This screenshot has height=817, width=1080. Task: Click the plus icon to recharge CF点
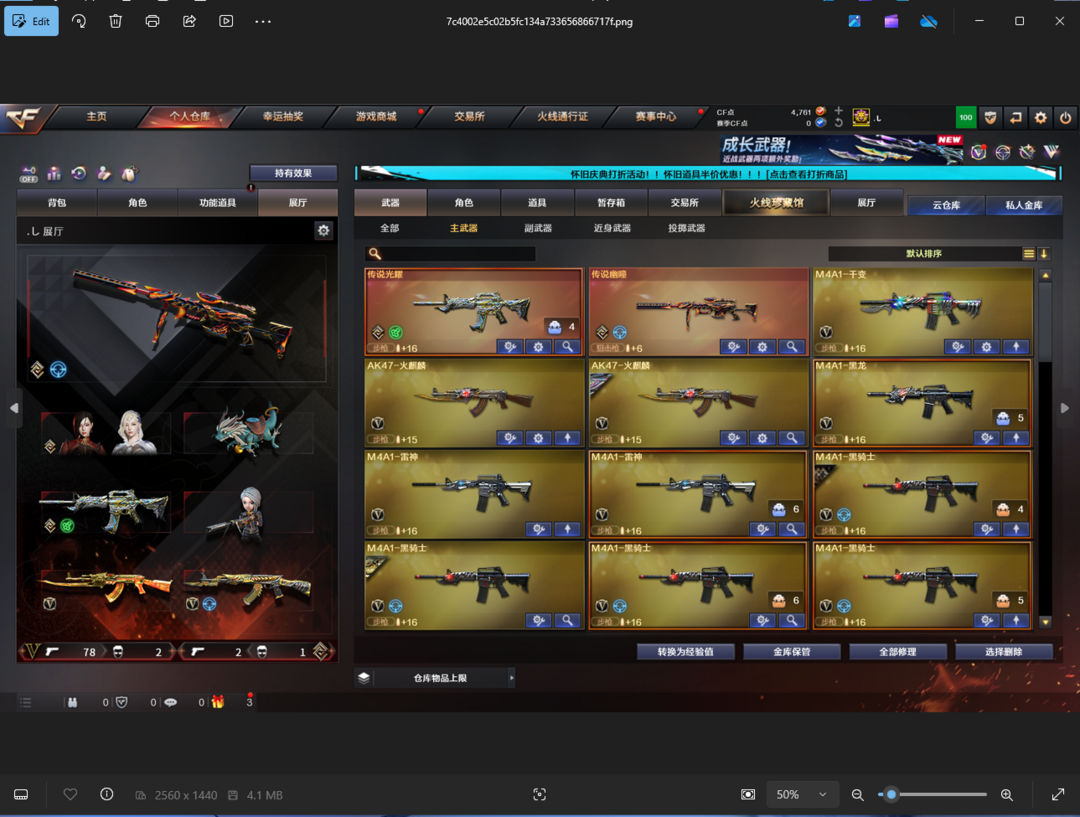click(838, 111)
